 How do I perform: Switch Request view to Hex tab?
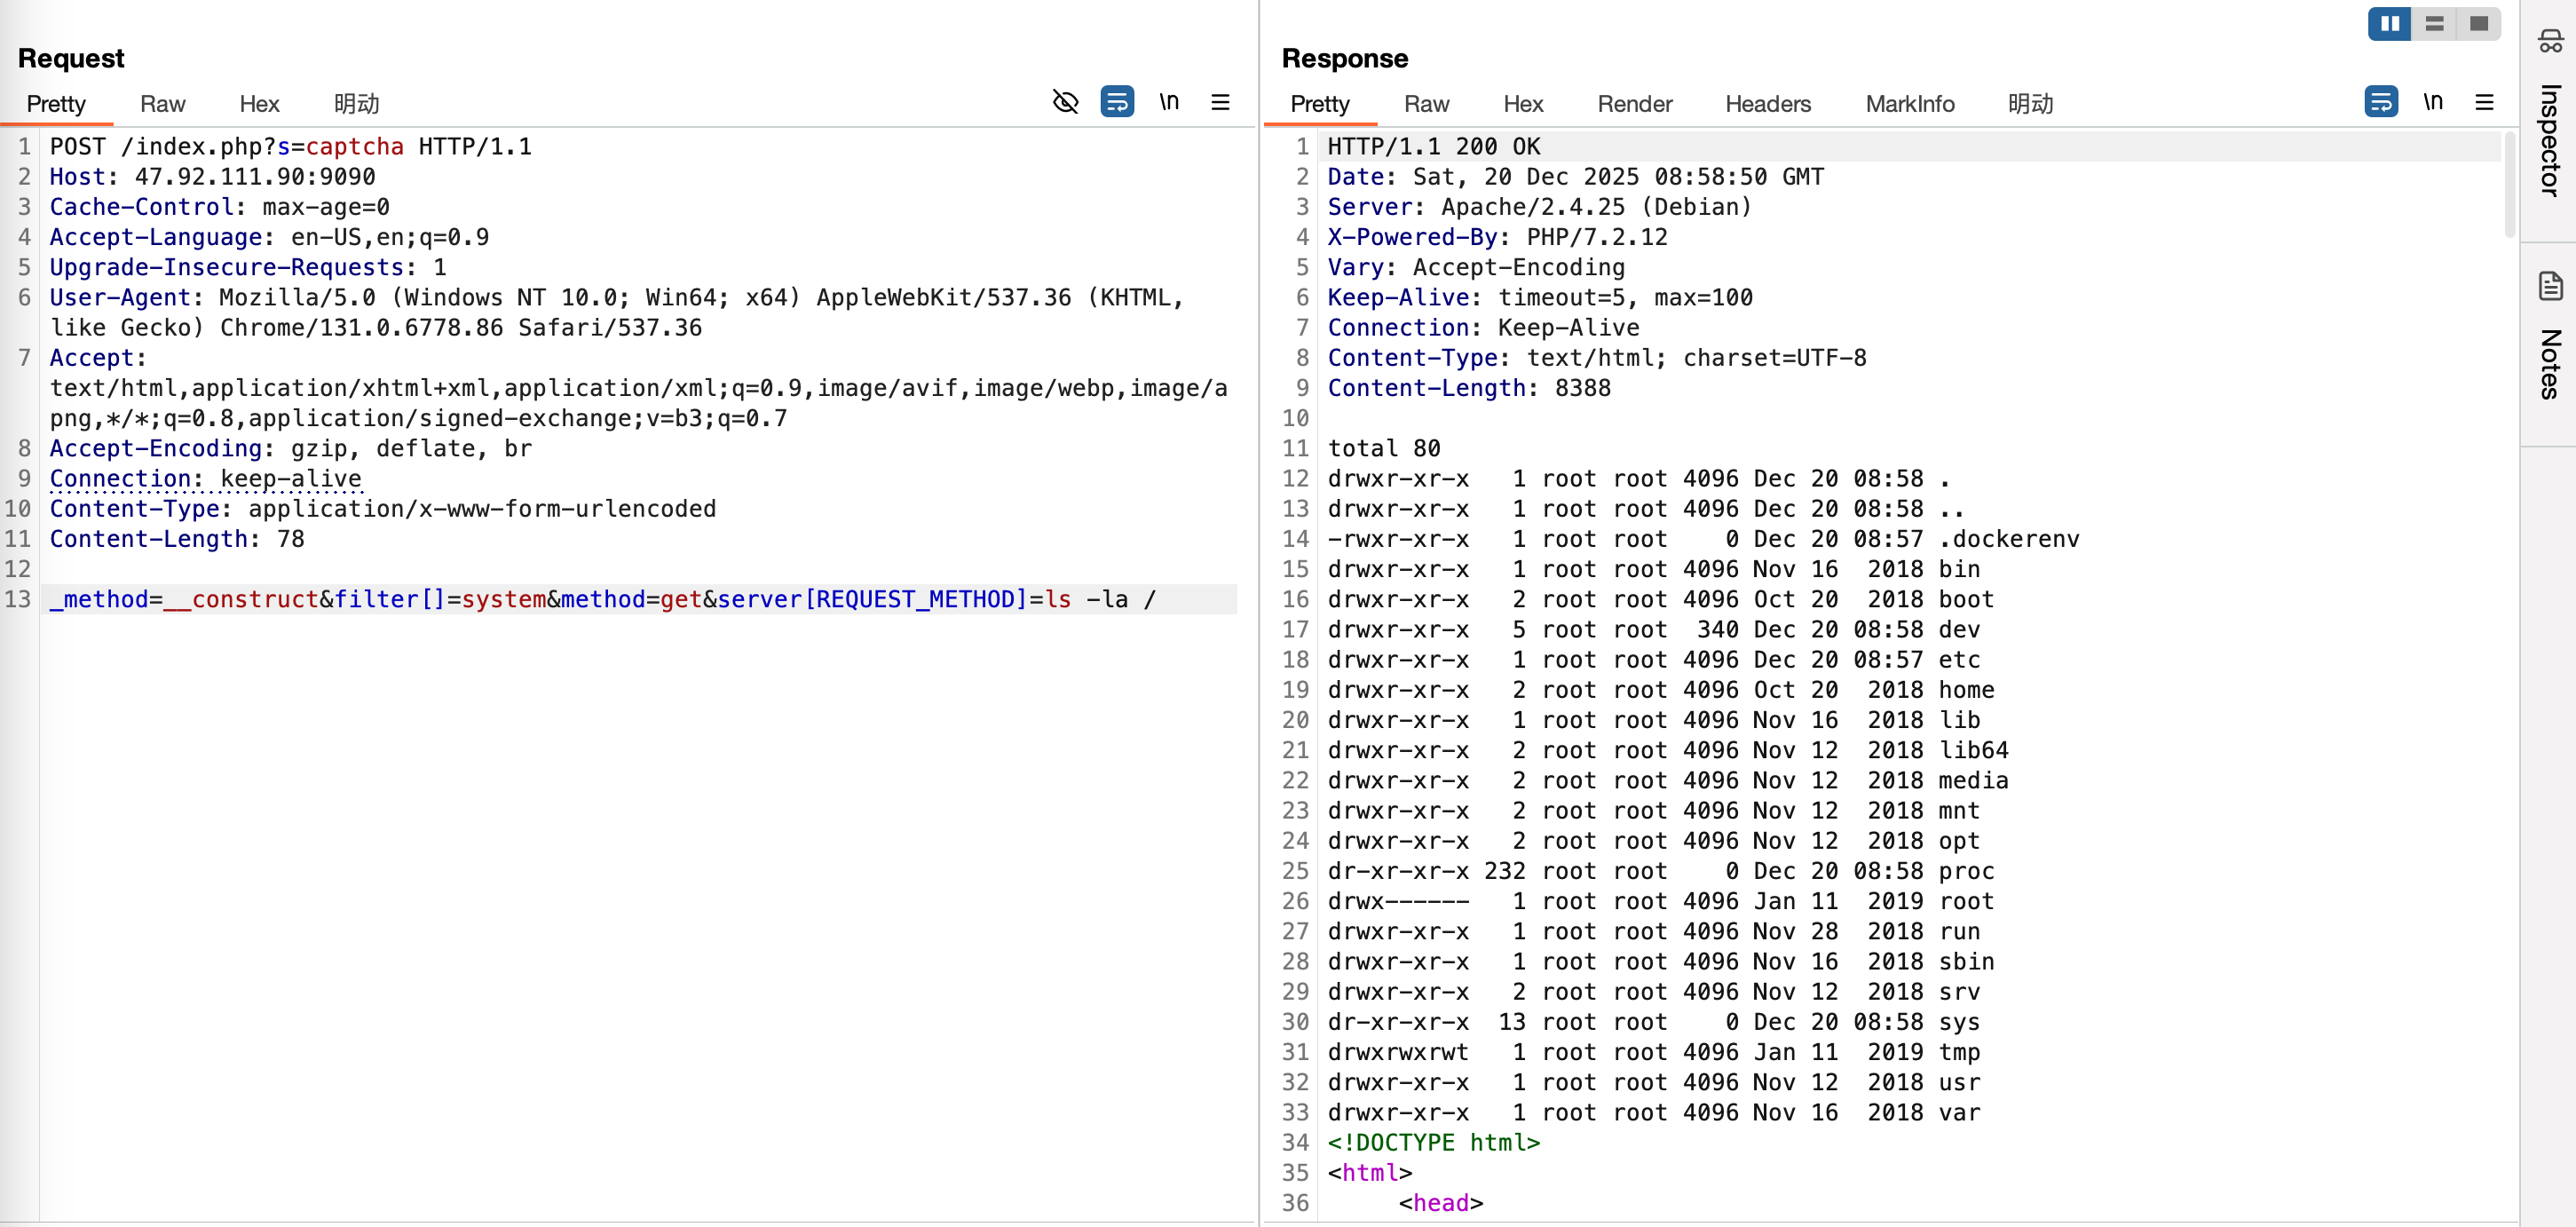pos(259,104)
